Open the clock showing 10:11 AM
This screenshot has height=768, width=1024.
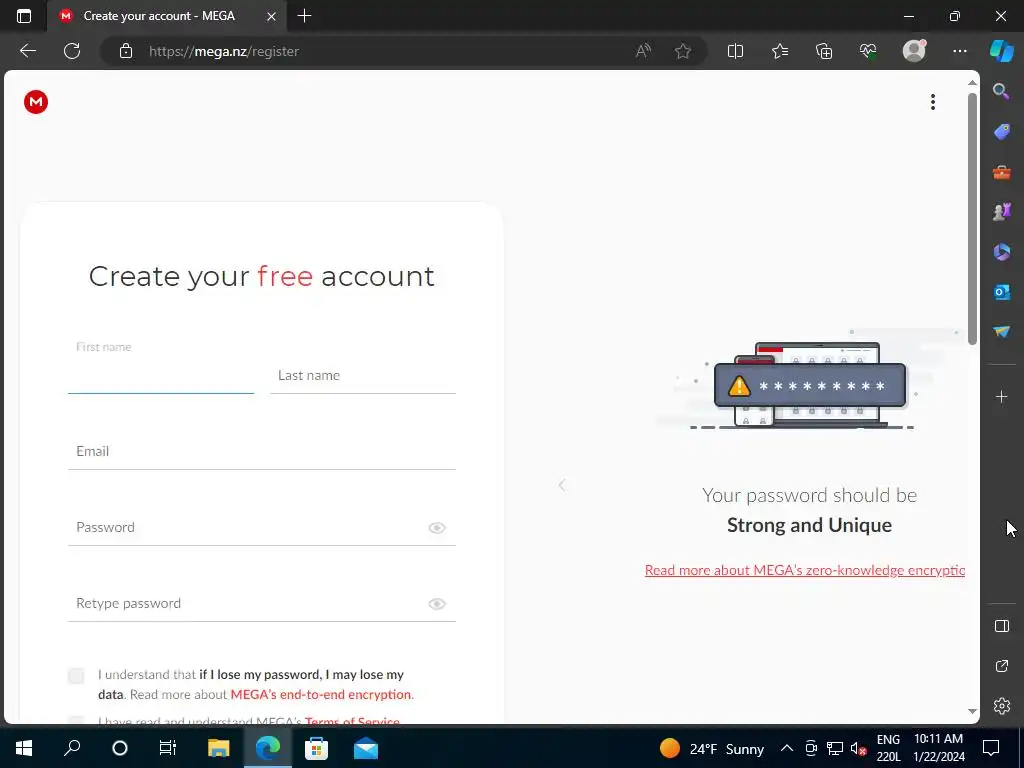point(938,748)
